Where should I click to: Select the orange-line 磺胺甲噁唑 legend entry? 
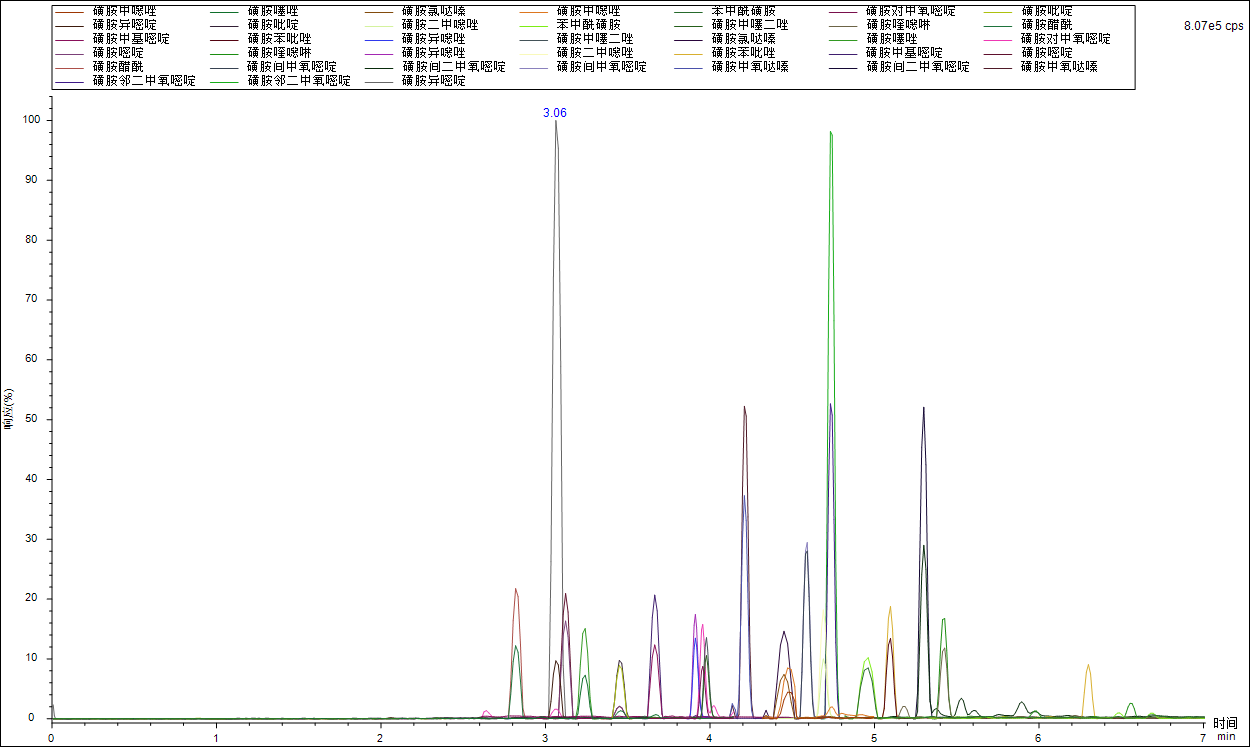point(587,11)
